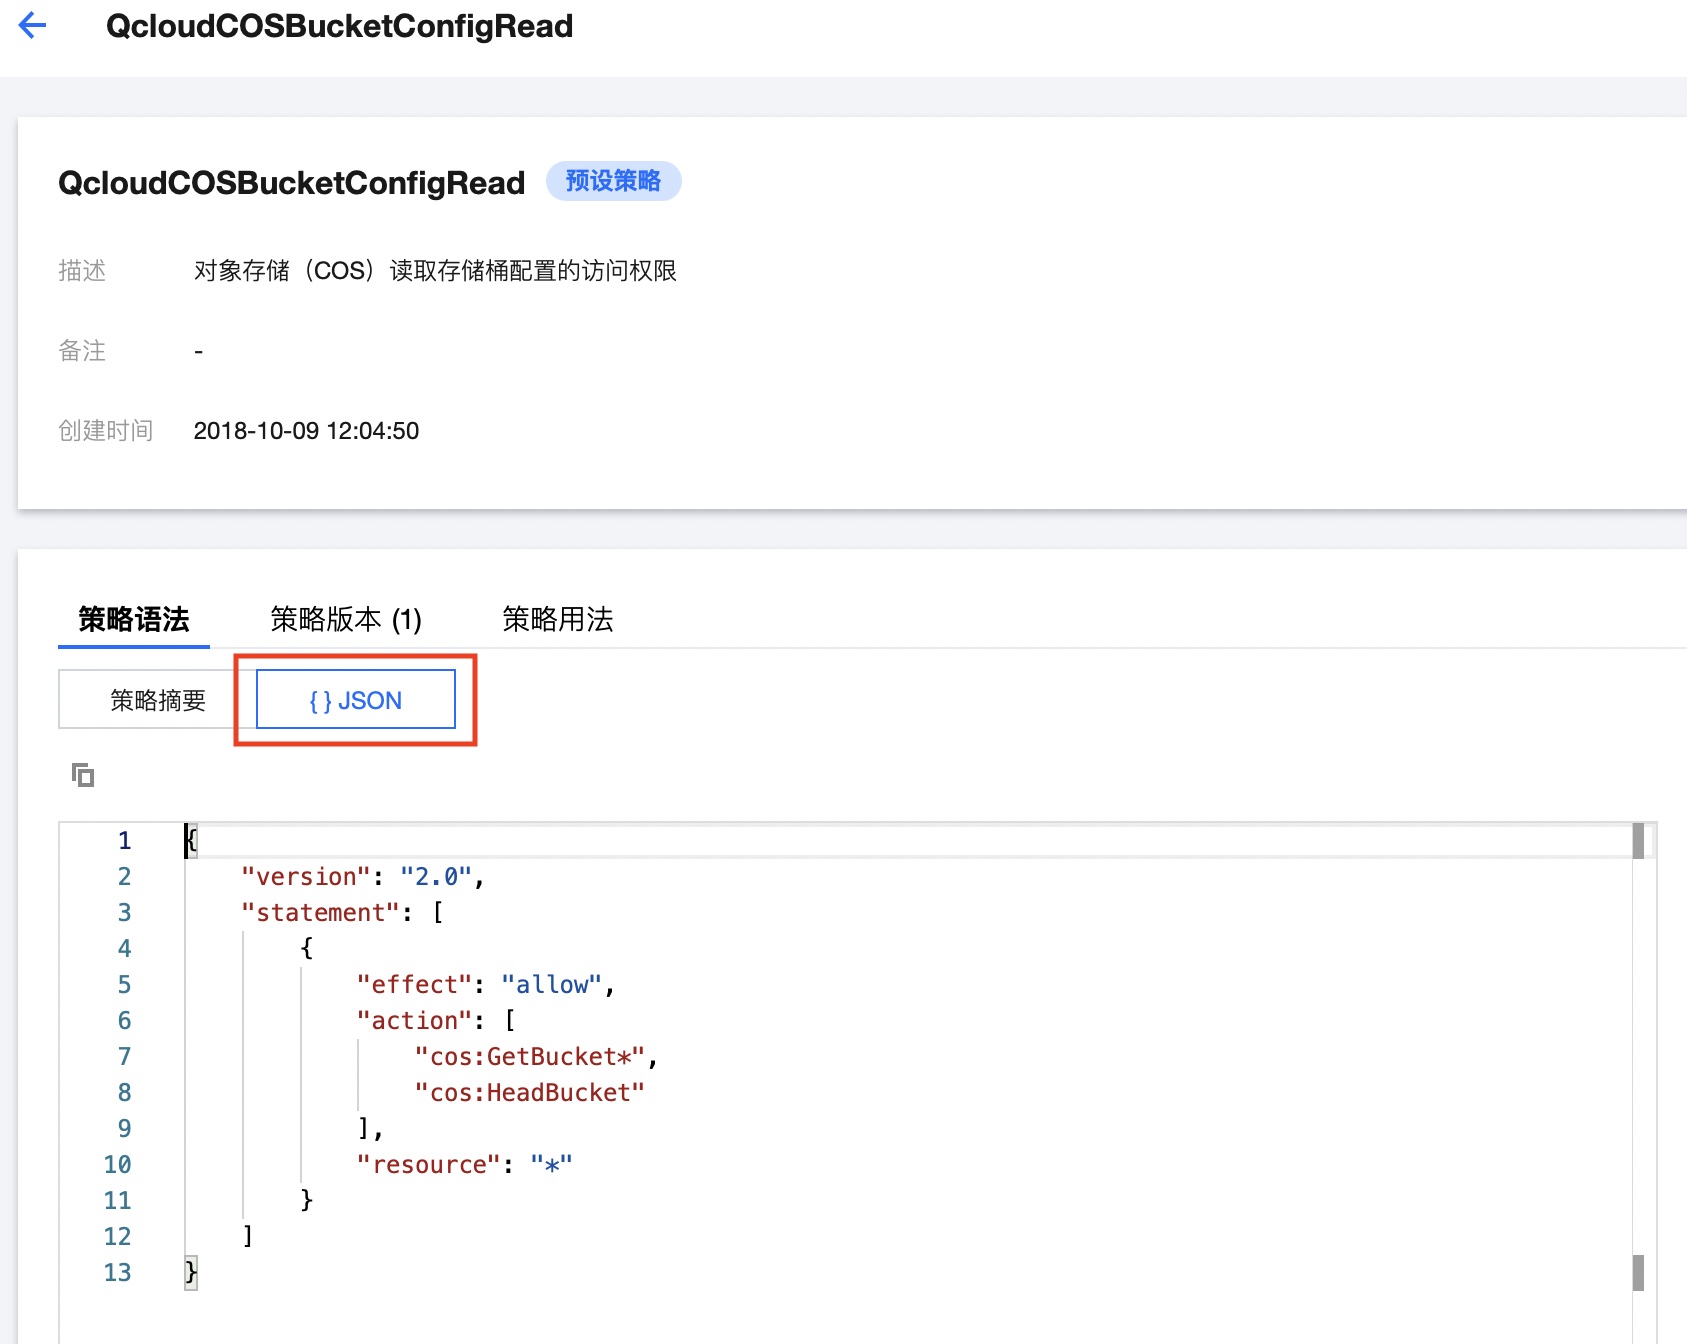
Task: Switch to the 策略语法 tab
Action: (x=134, y=619)
